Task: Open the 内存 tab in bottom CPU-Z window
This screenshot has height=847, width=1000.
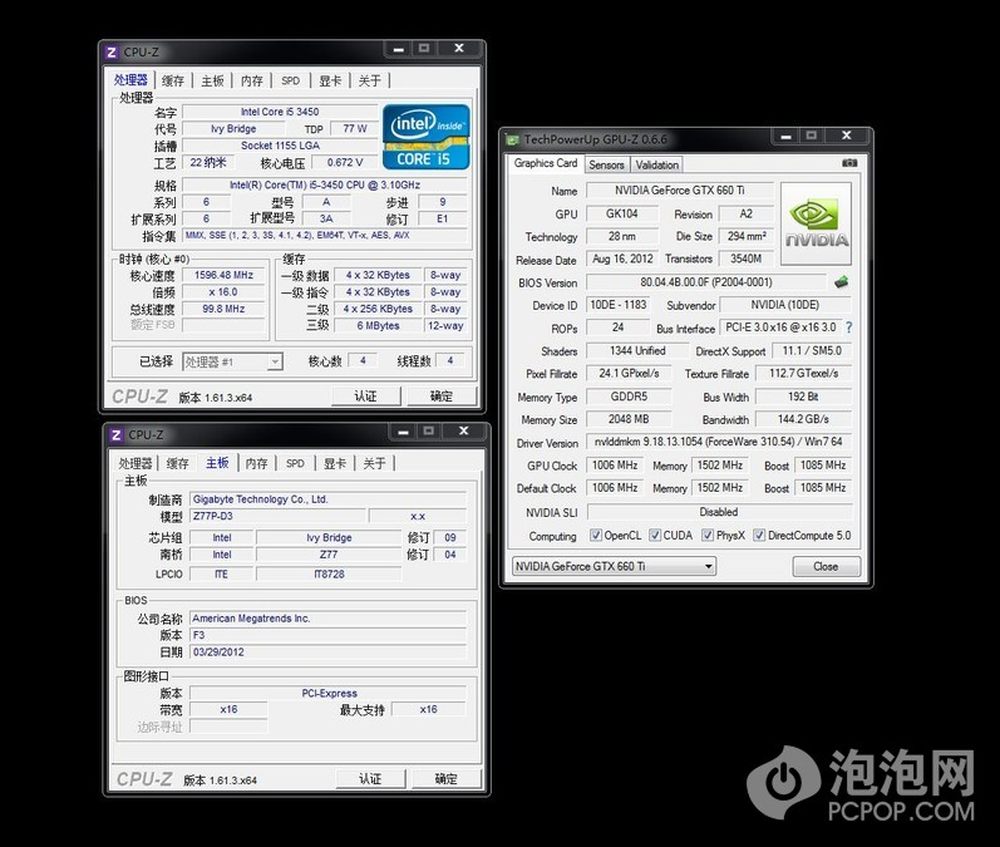Action: (x=256, y=464)
